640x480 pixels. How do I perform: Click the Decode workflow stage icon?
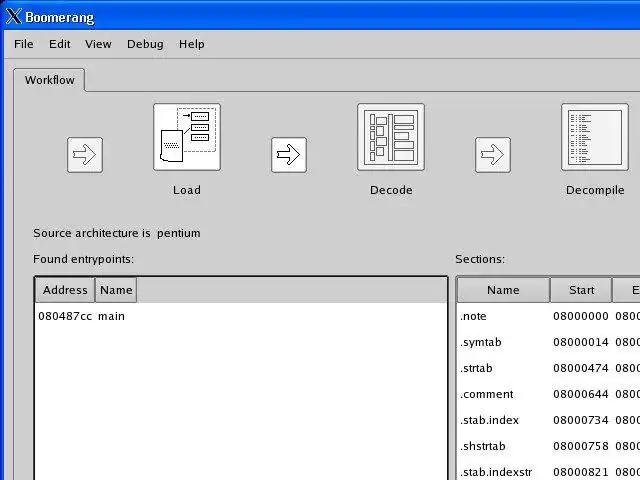[x=391, y=137]
